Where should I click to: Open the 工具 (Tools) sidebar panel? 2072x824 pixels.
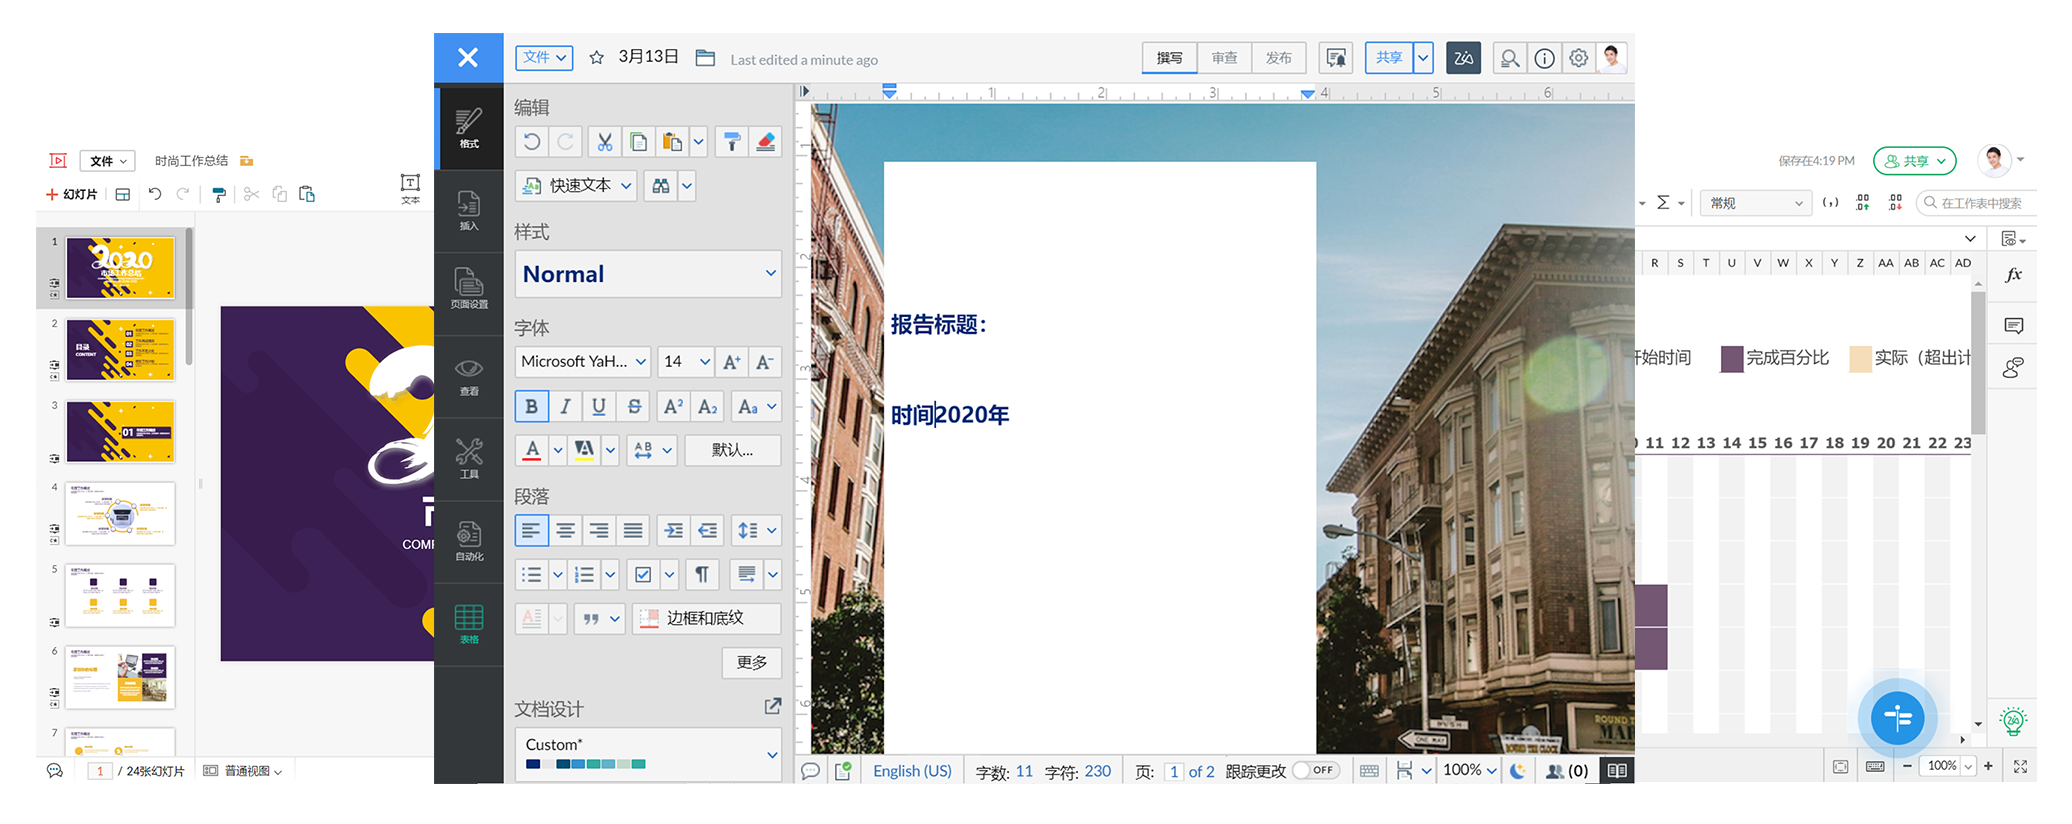tap(469, 460)
